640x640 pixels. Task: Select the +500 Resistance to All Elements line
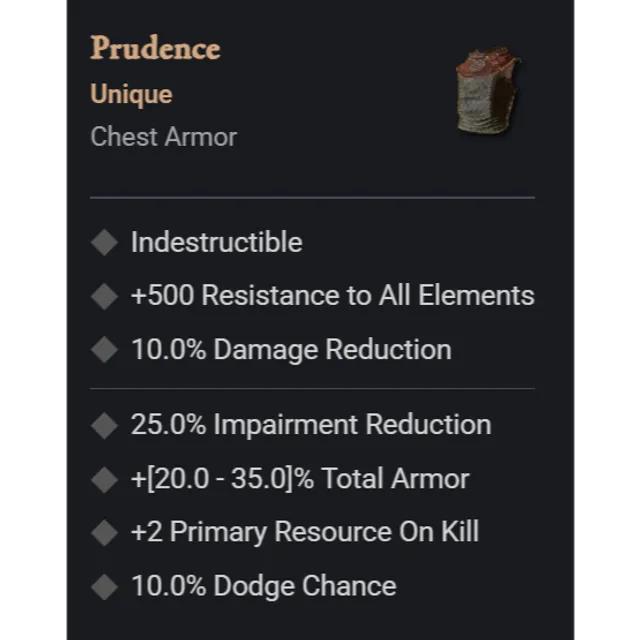pyautogui.click(x=333, y=296)
